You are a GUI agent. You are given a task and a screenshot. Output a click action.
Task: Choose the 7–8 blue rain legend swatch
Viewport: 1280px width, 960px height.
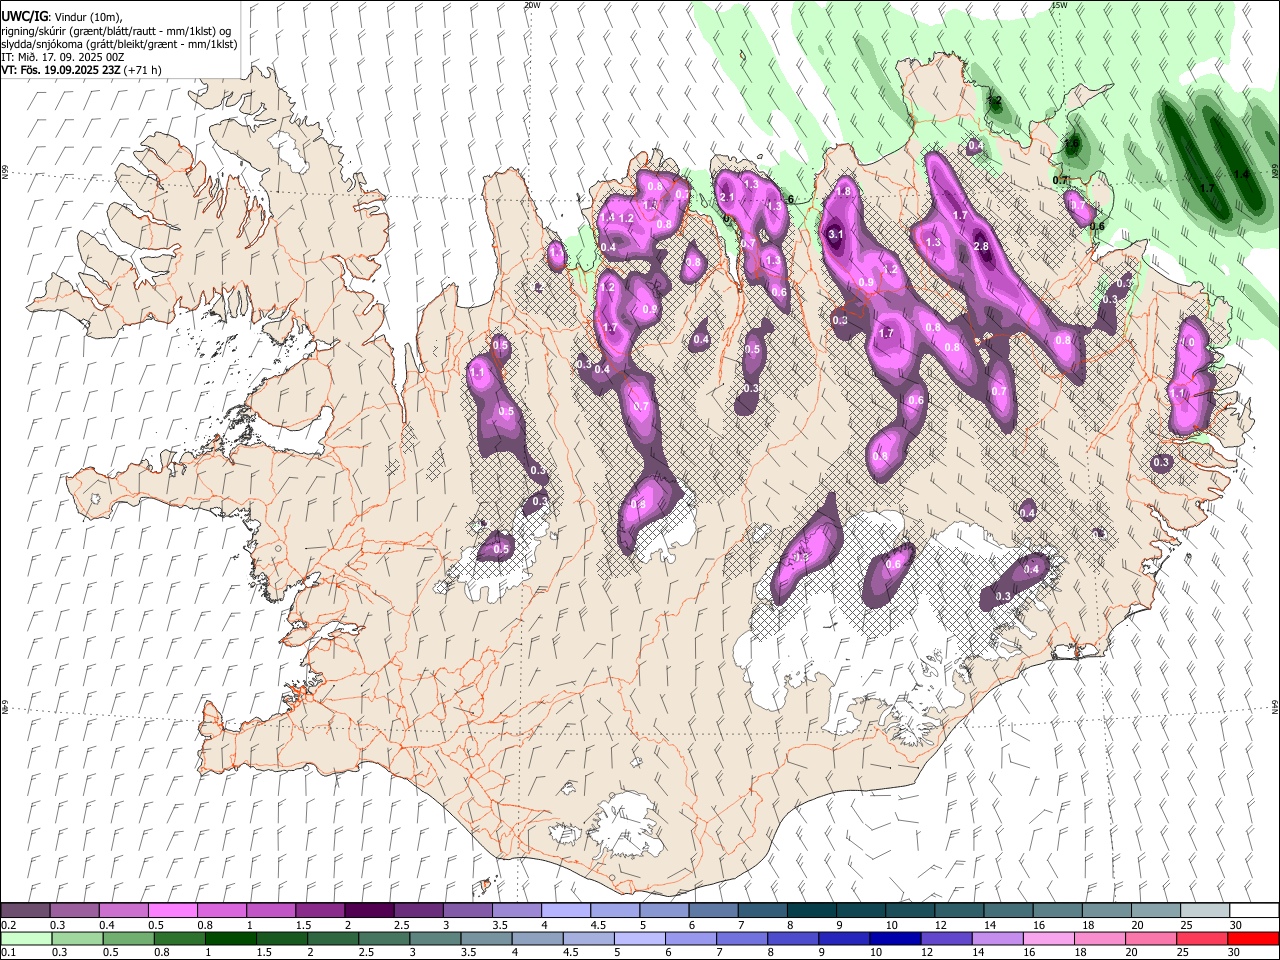click(742, 938)
